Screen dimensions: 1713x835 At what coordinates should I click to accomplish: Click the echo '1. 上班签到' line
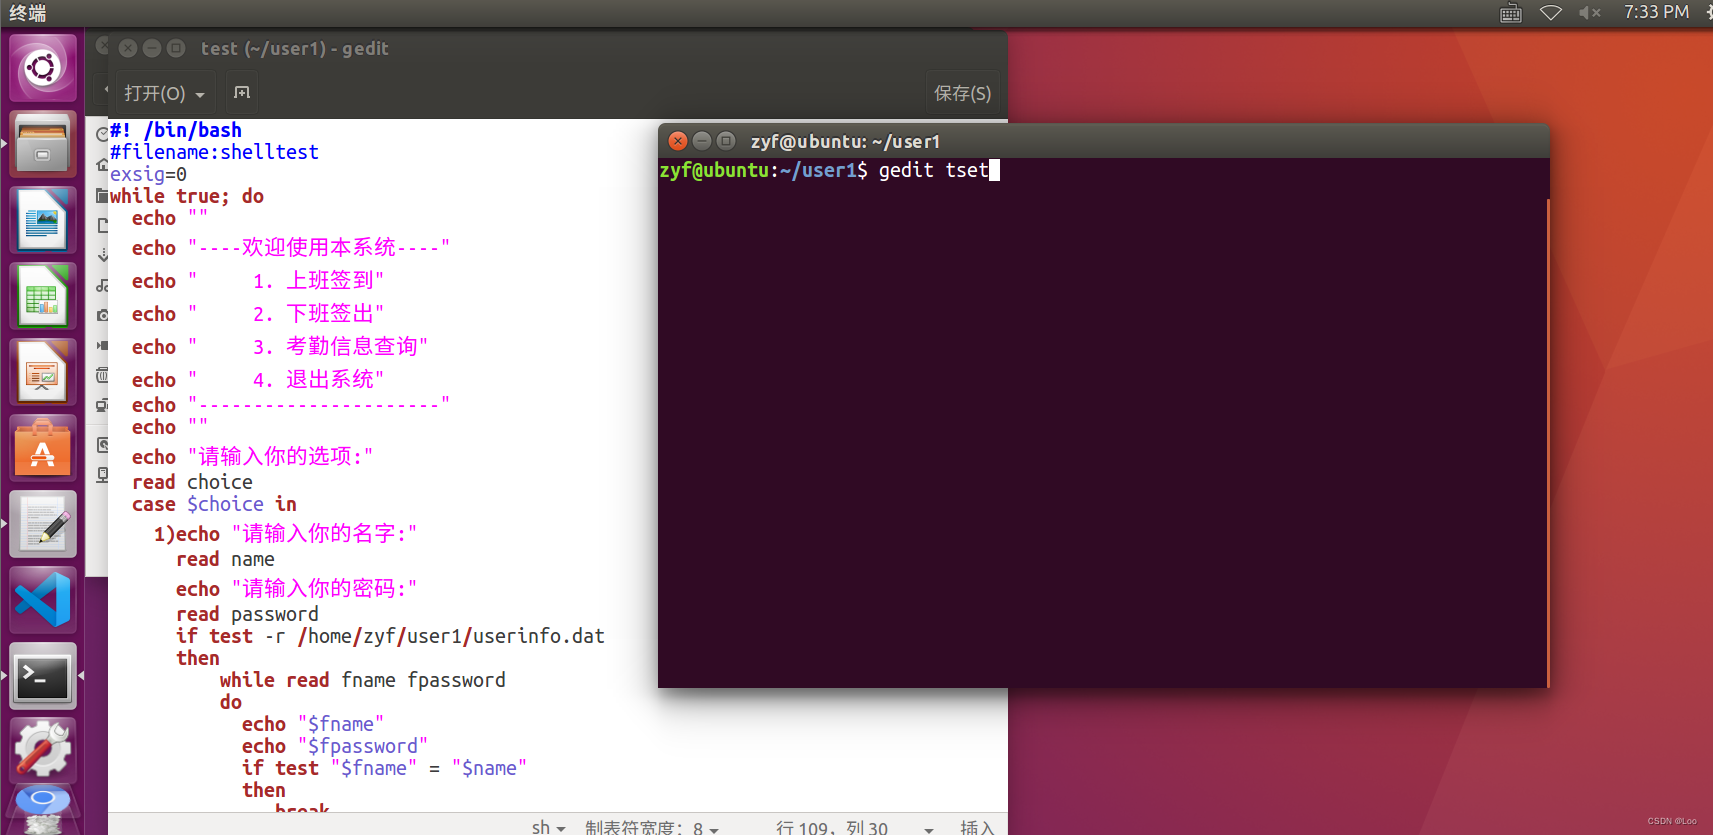pos(258,280)
